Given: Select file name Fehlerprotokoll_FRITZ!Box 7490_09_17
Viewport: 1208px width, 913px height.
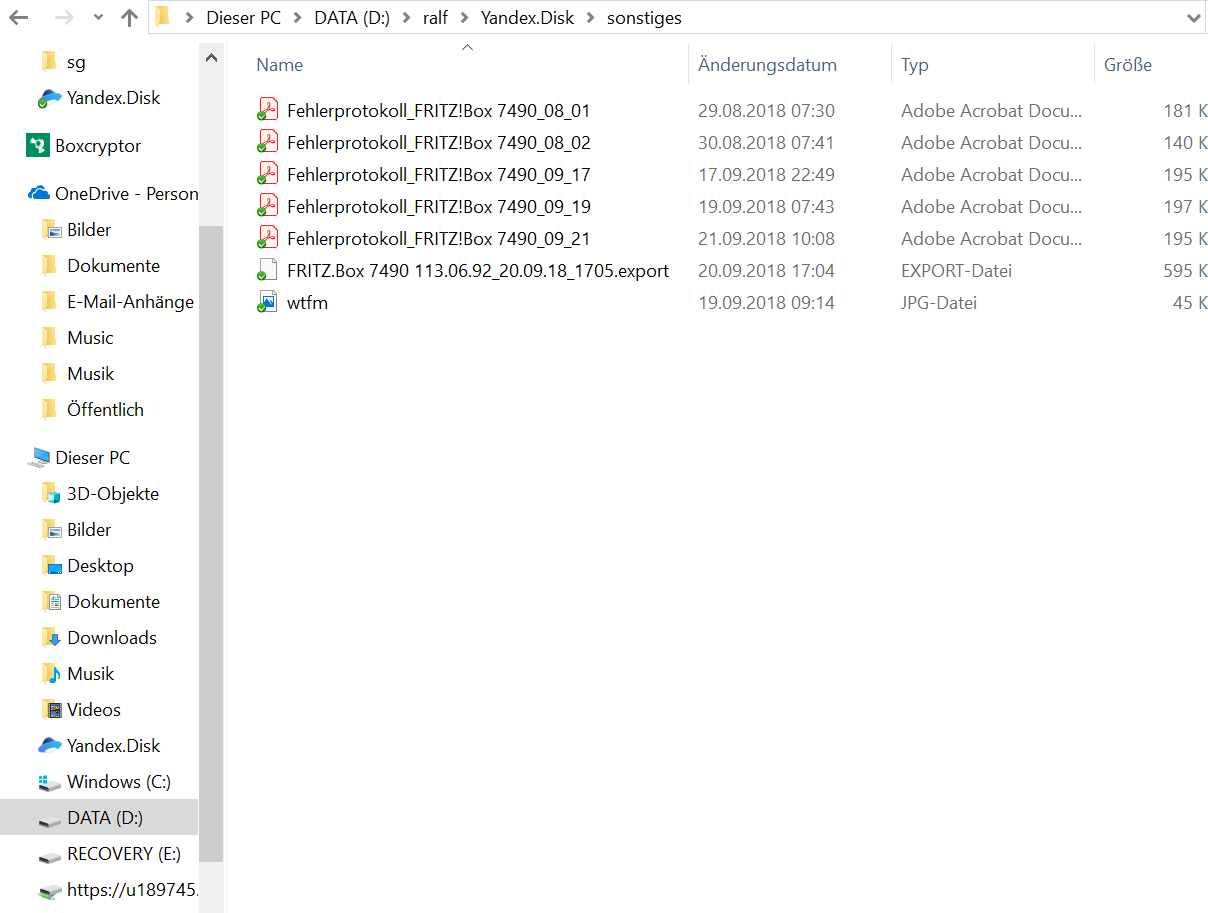Looking at the screenshot, I should (x=438, y=175).
